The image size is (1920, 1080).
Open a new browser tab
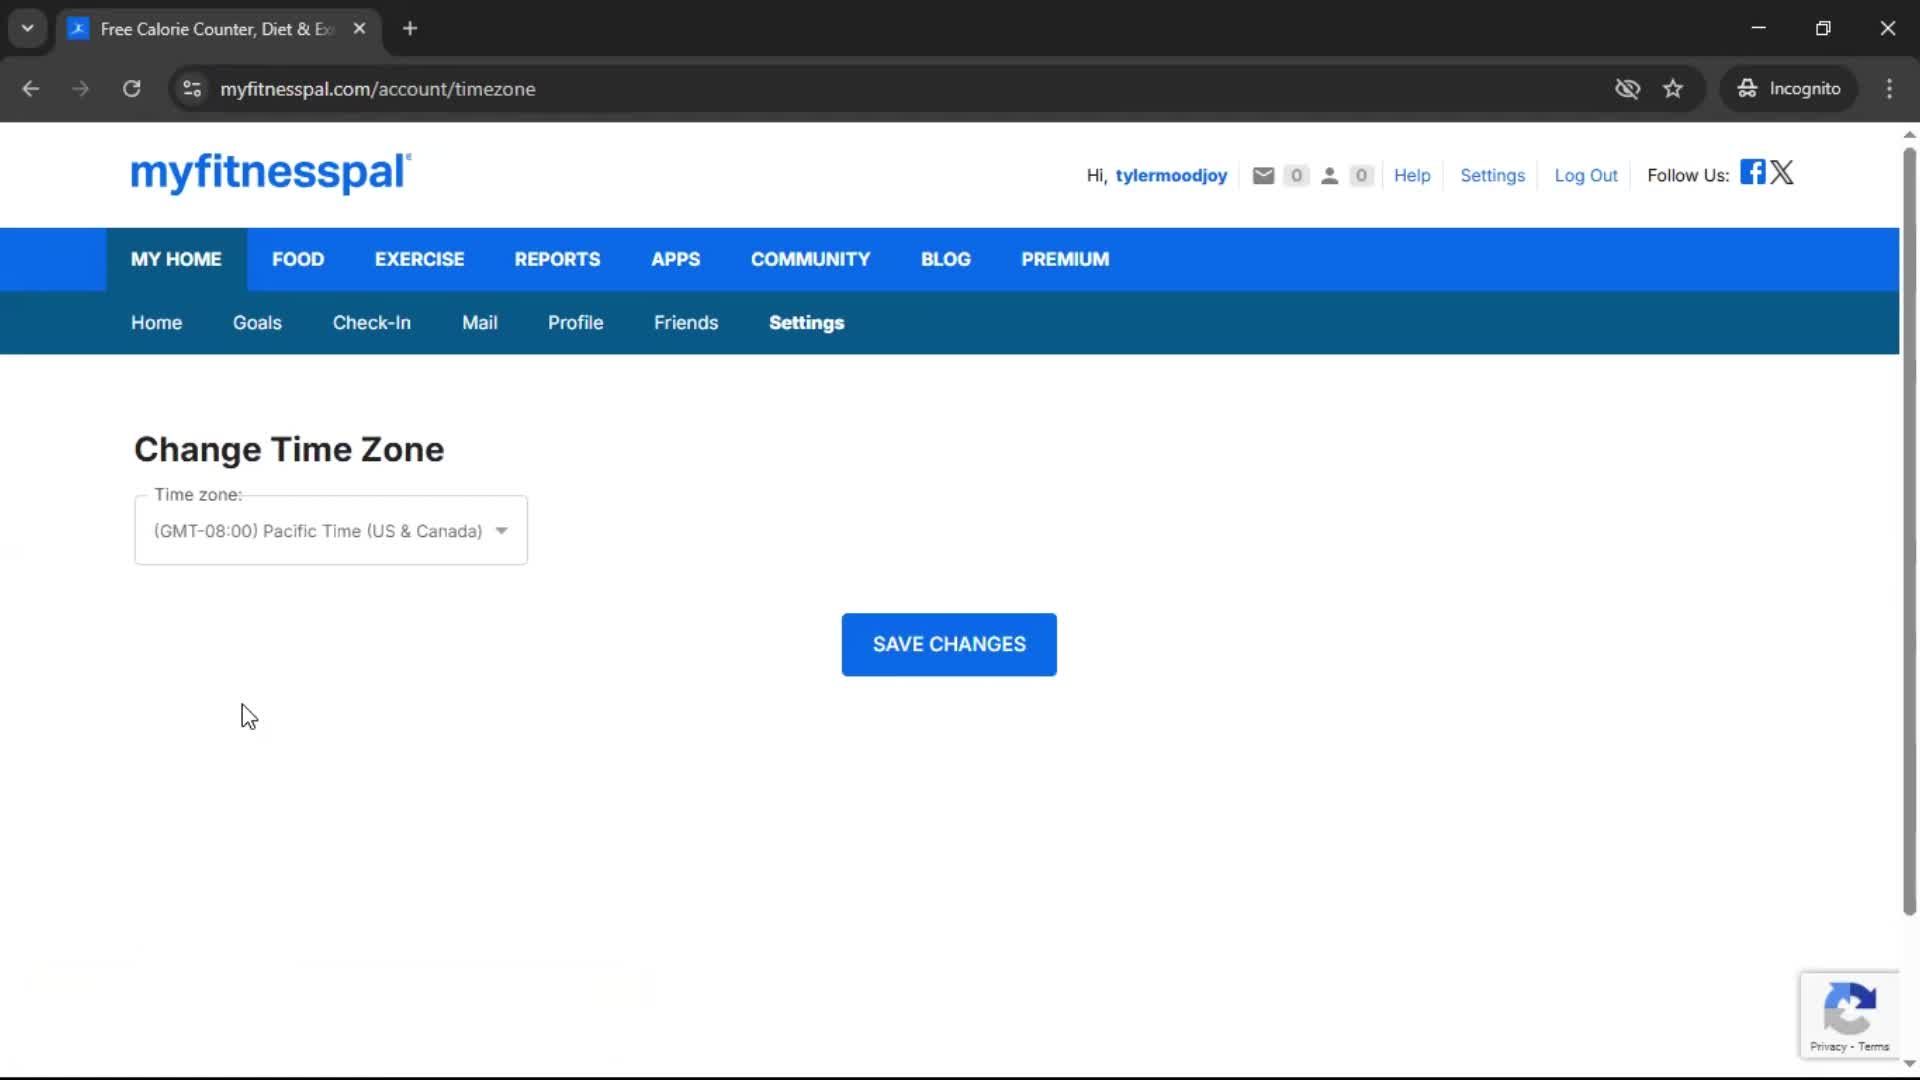tap(410, 29)
